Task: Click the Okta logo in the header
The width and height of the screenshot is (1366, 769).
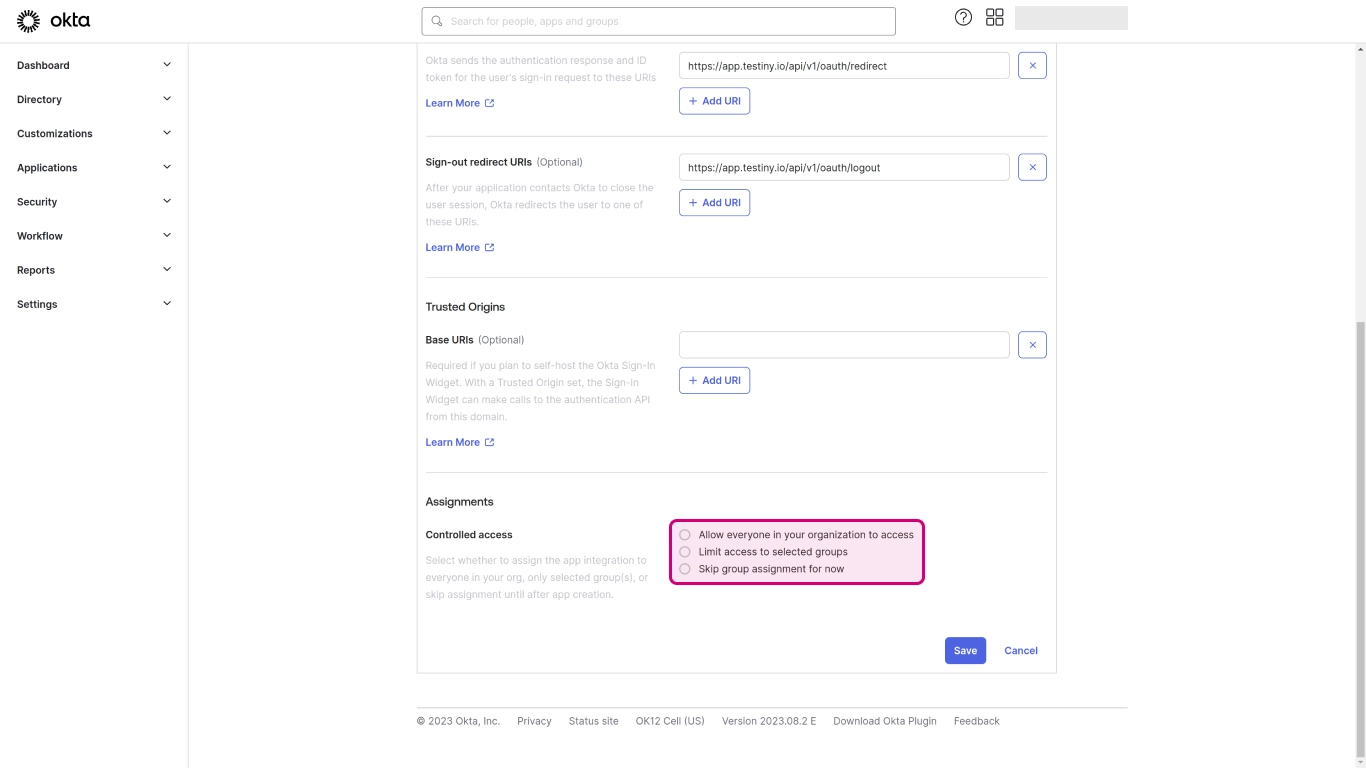Action: click(x=53, y=20)
